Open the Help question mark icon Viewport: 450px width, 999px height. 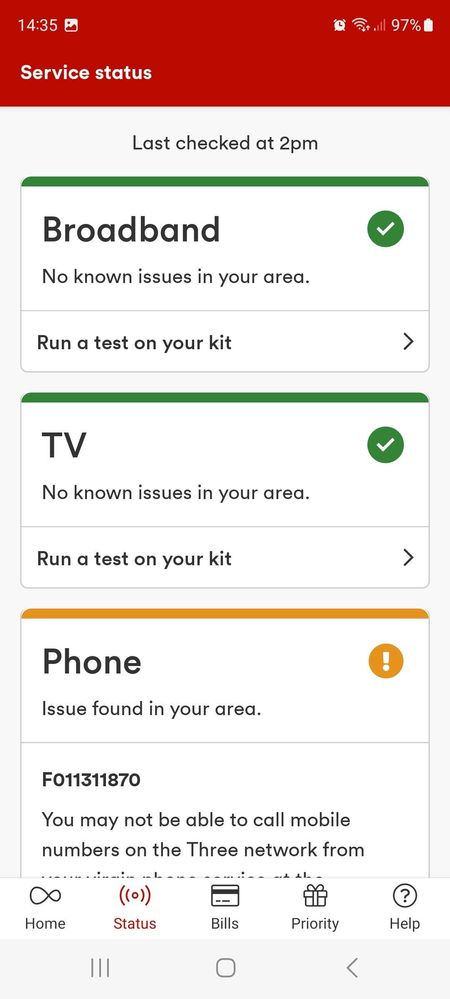coord(405,896)
